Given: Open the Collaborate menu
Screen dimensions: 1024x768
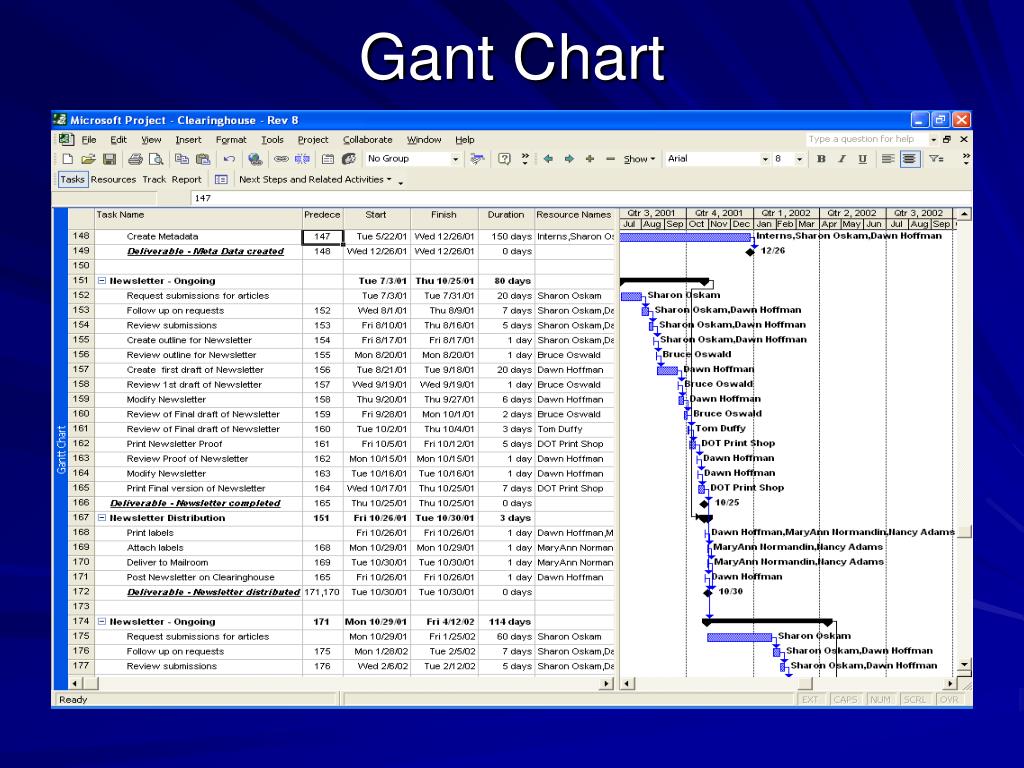Looking at the screenshot, I should (368, 140).
